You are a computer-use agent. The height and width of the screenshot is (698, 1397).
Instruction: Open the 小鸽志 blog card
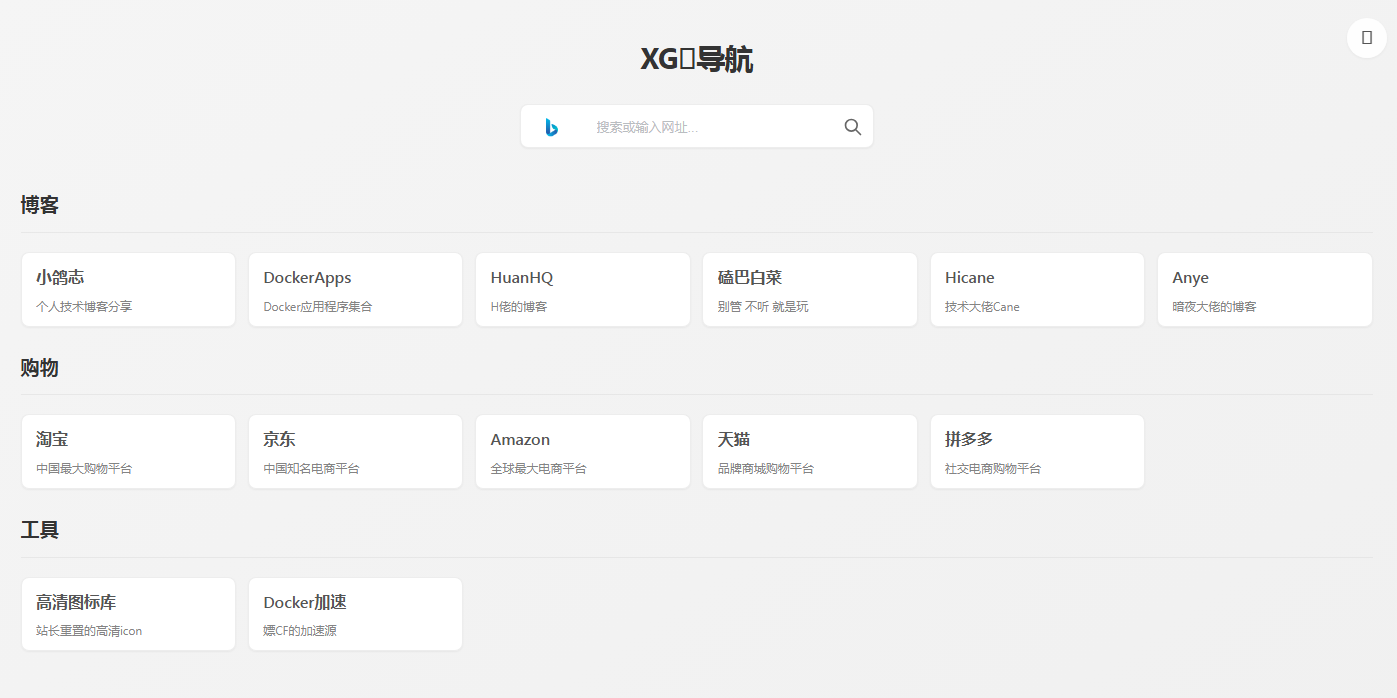[128, 289]
